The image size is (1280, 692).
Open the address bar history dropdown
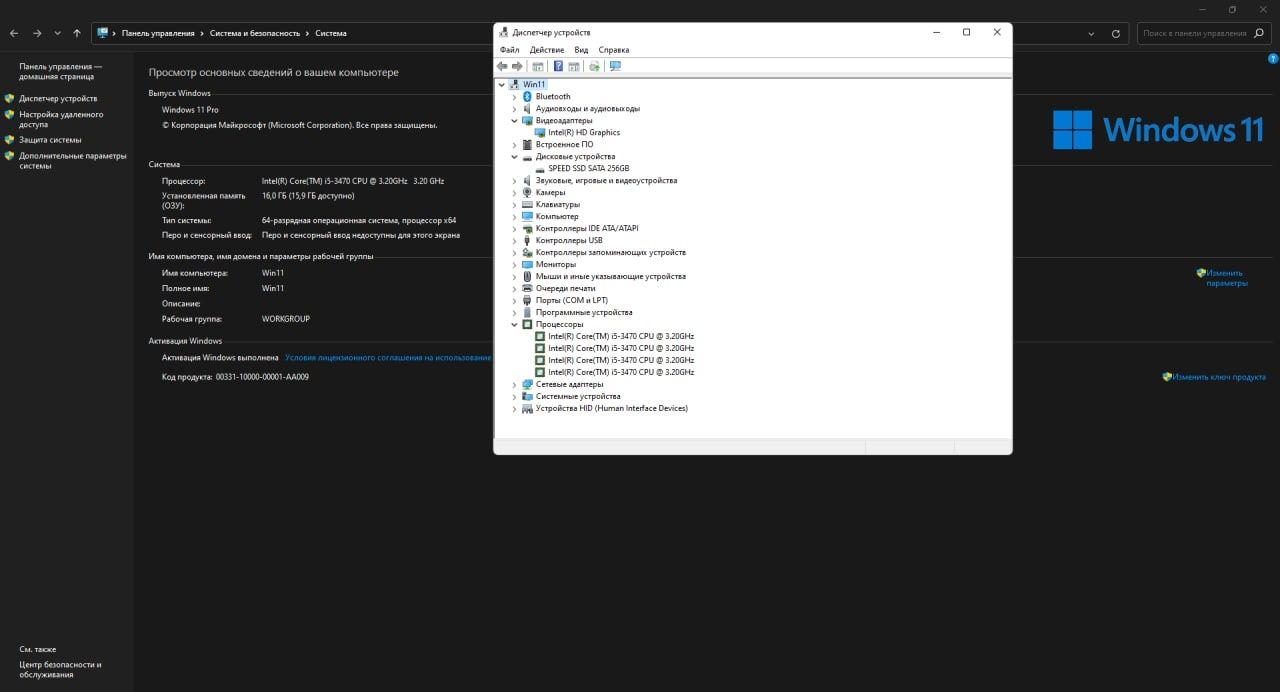tap(1092, 33)
